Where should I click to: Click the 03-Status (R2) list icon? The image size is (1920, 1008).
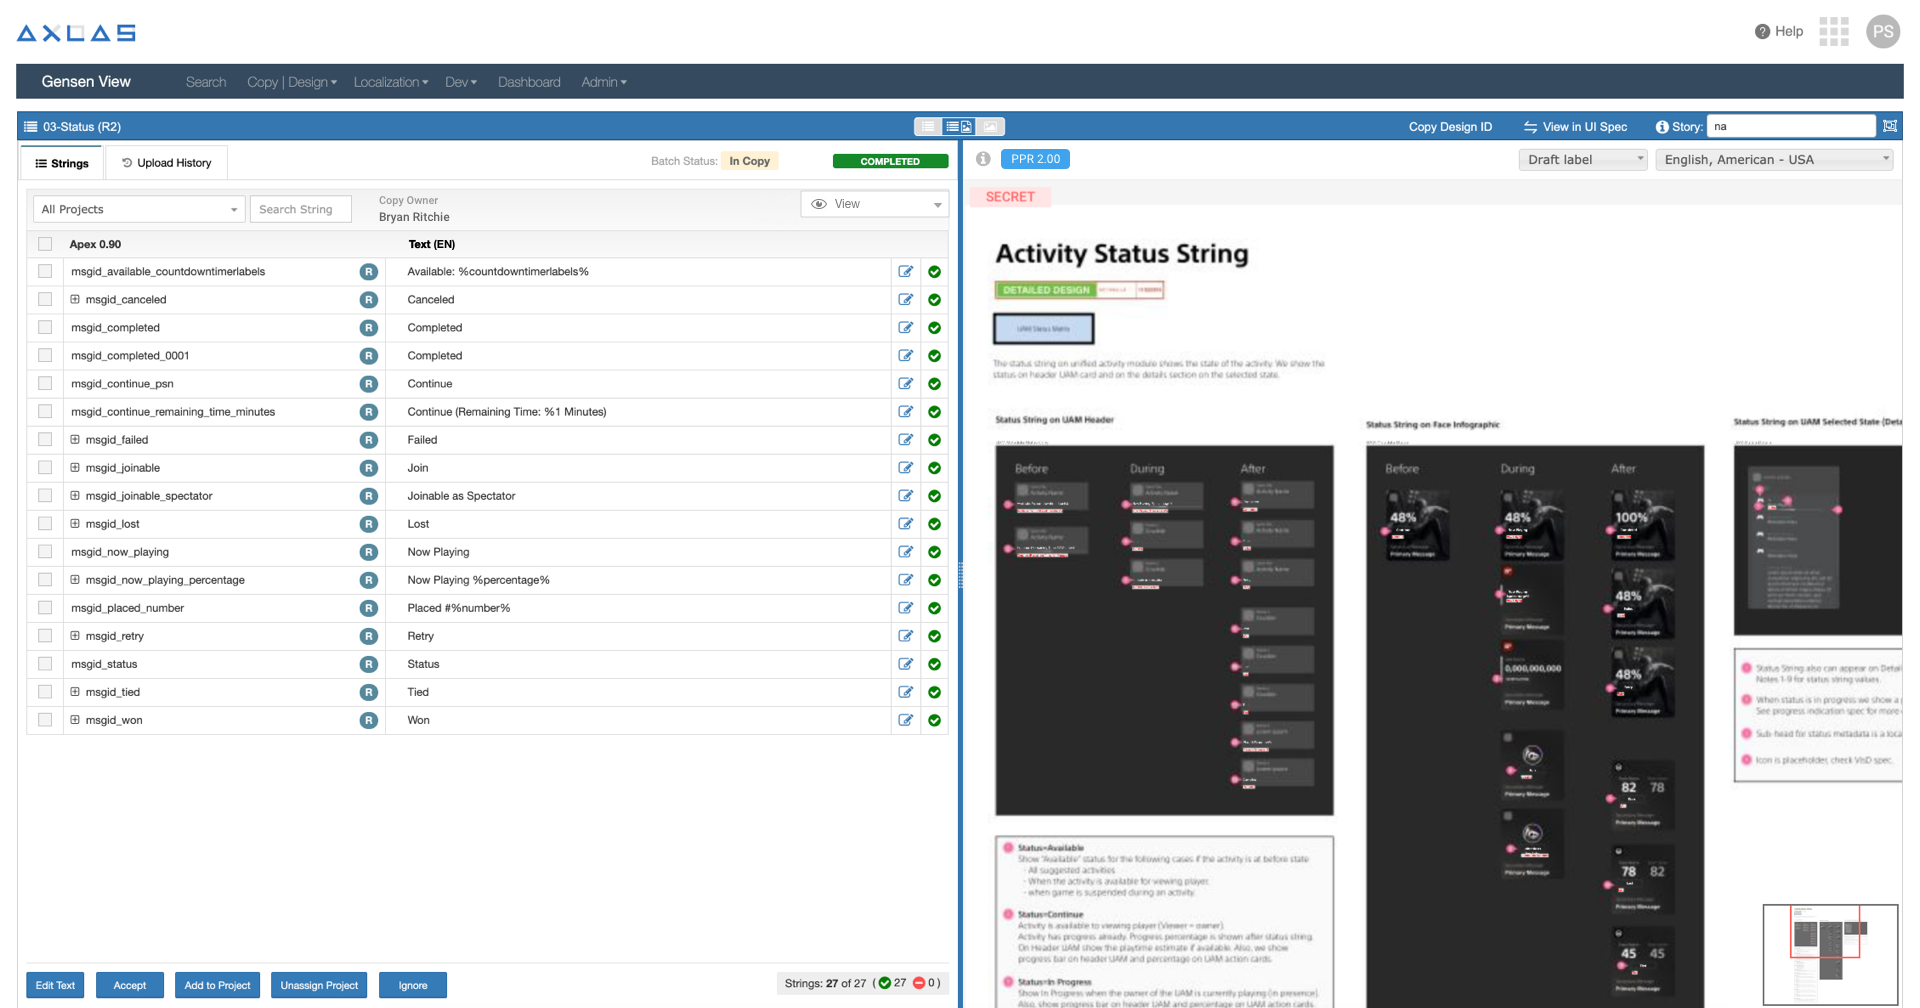point(30,127)
